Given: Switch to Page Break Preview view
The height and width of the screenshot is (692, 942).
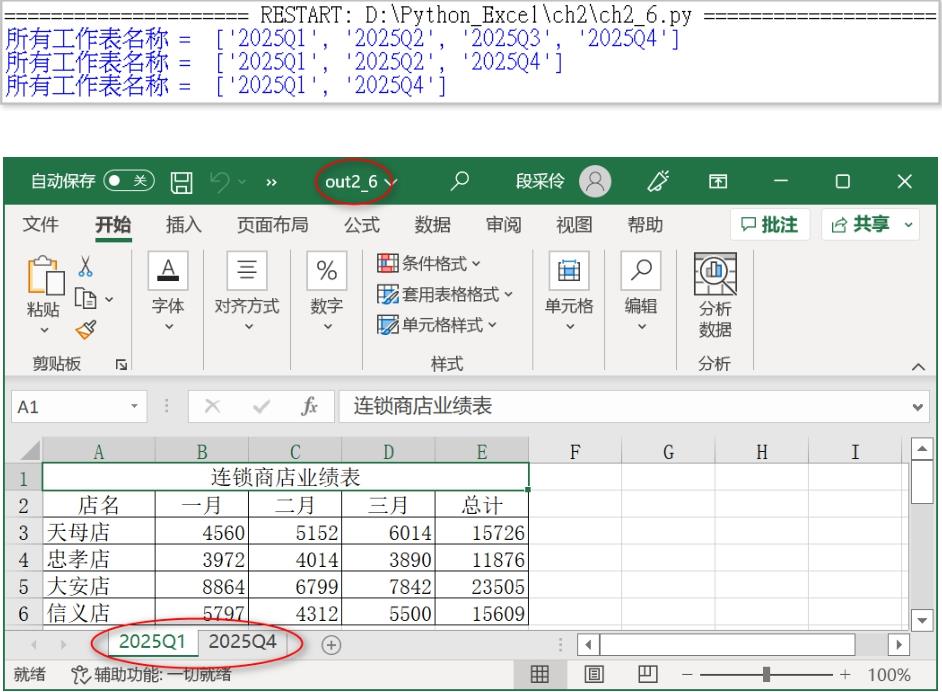Looking at the screenshot, I should tap(648, 675).
